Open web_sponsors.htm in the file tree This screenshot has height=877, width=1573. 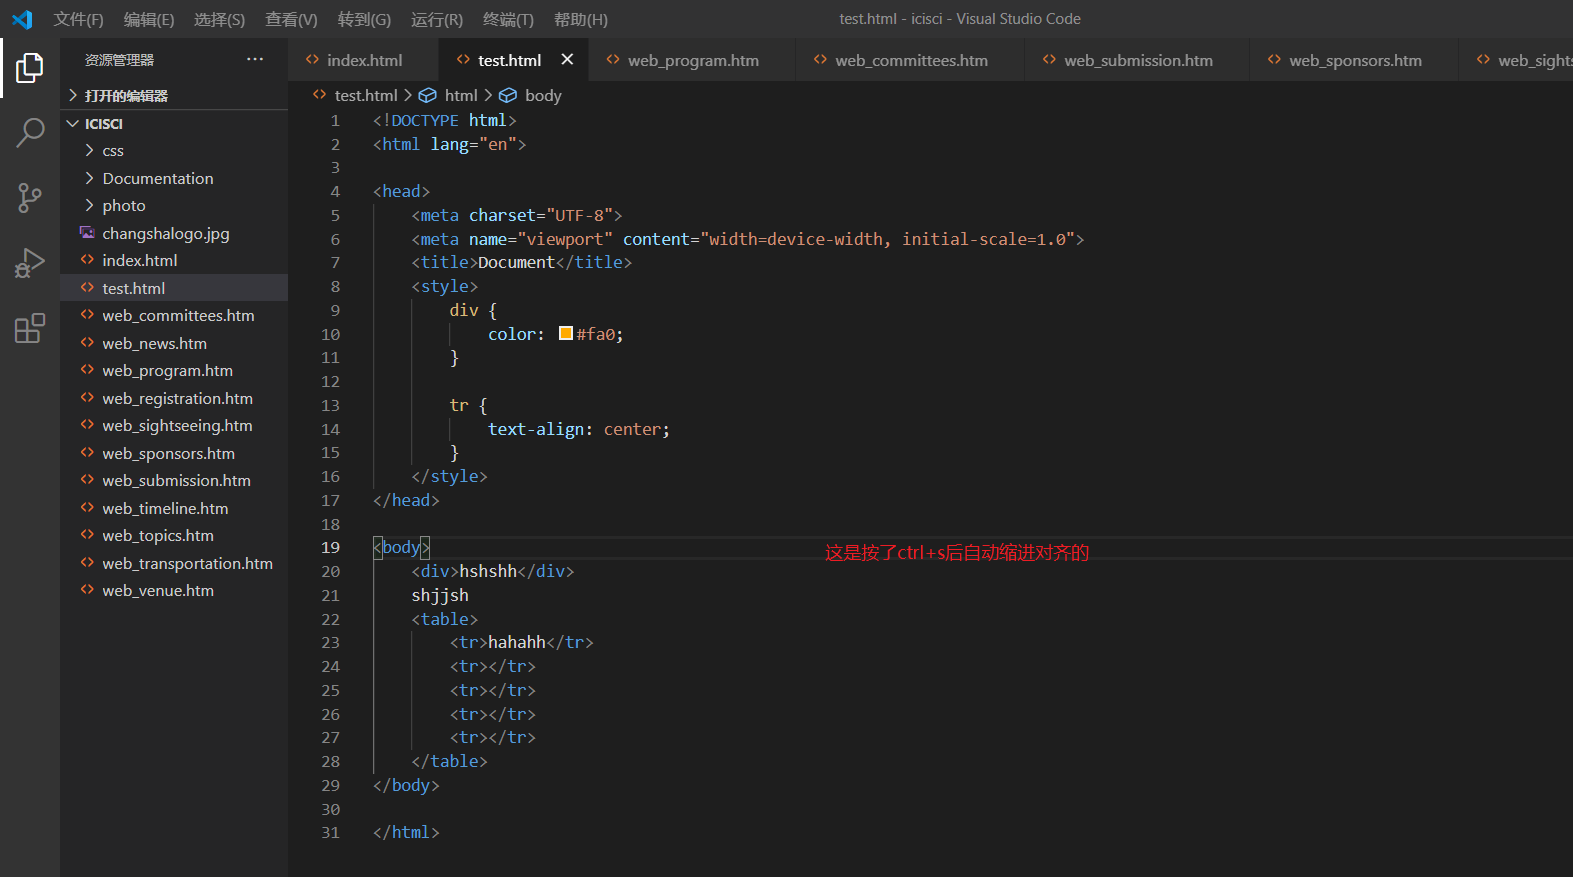tap(174, 453)
